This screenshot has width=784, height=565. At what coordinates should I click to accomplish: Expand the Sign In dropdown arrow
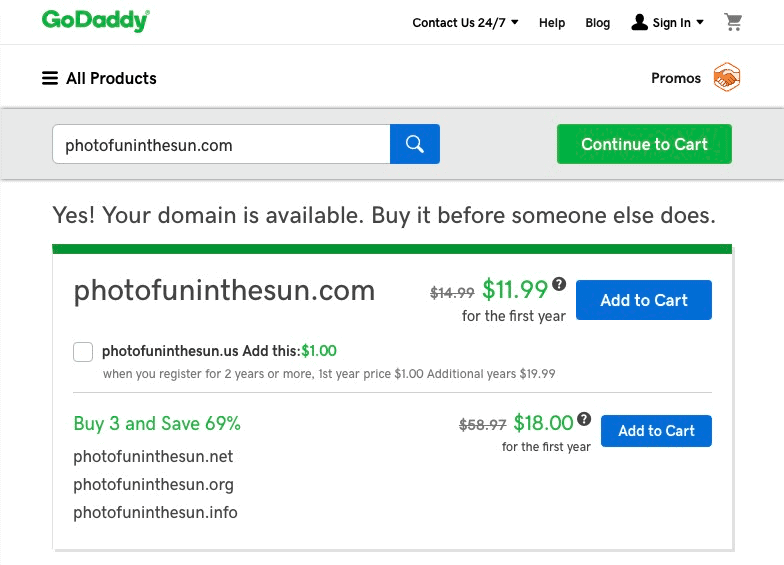click(x=700, y=22)
